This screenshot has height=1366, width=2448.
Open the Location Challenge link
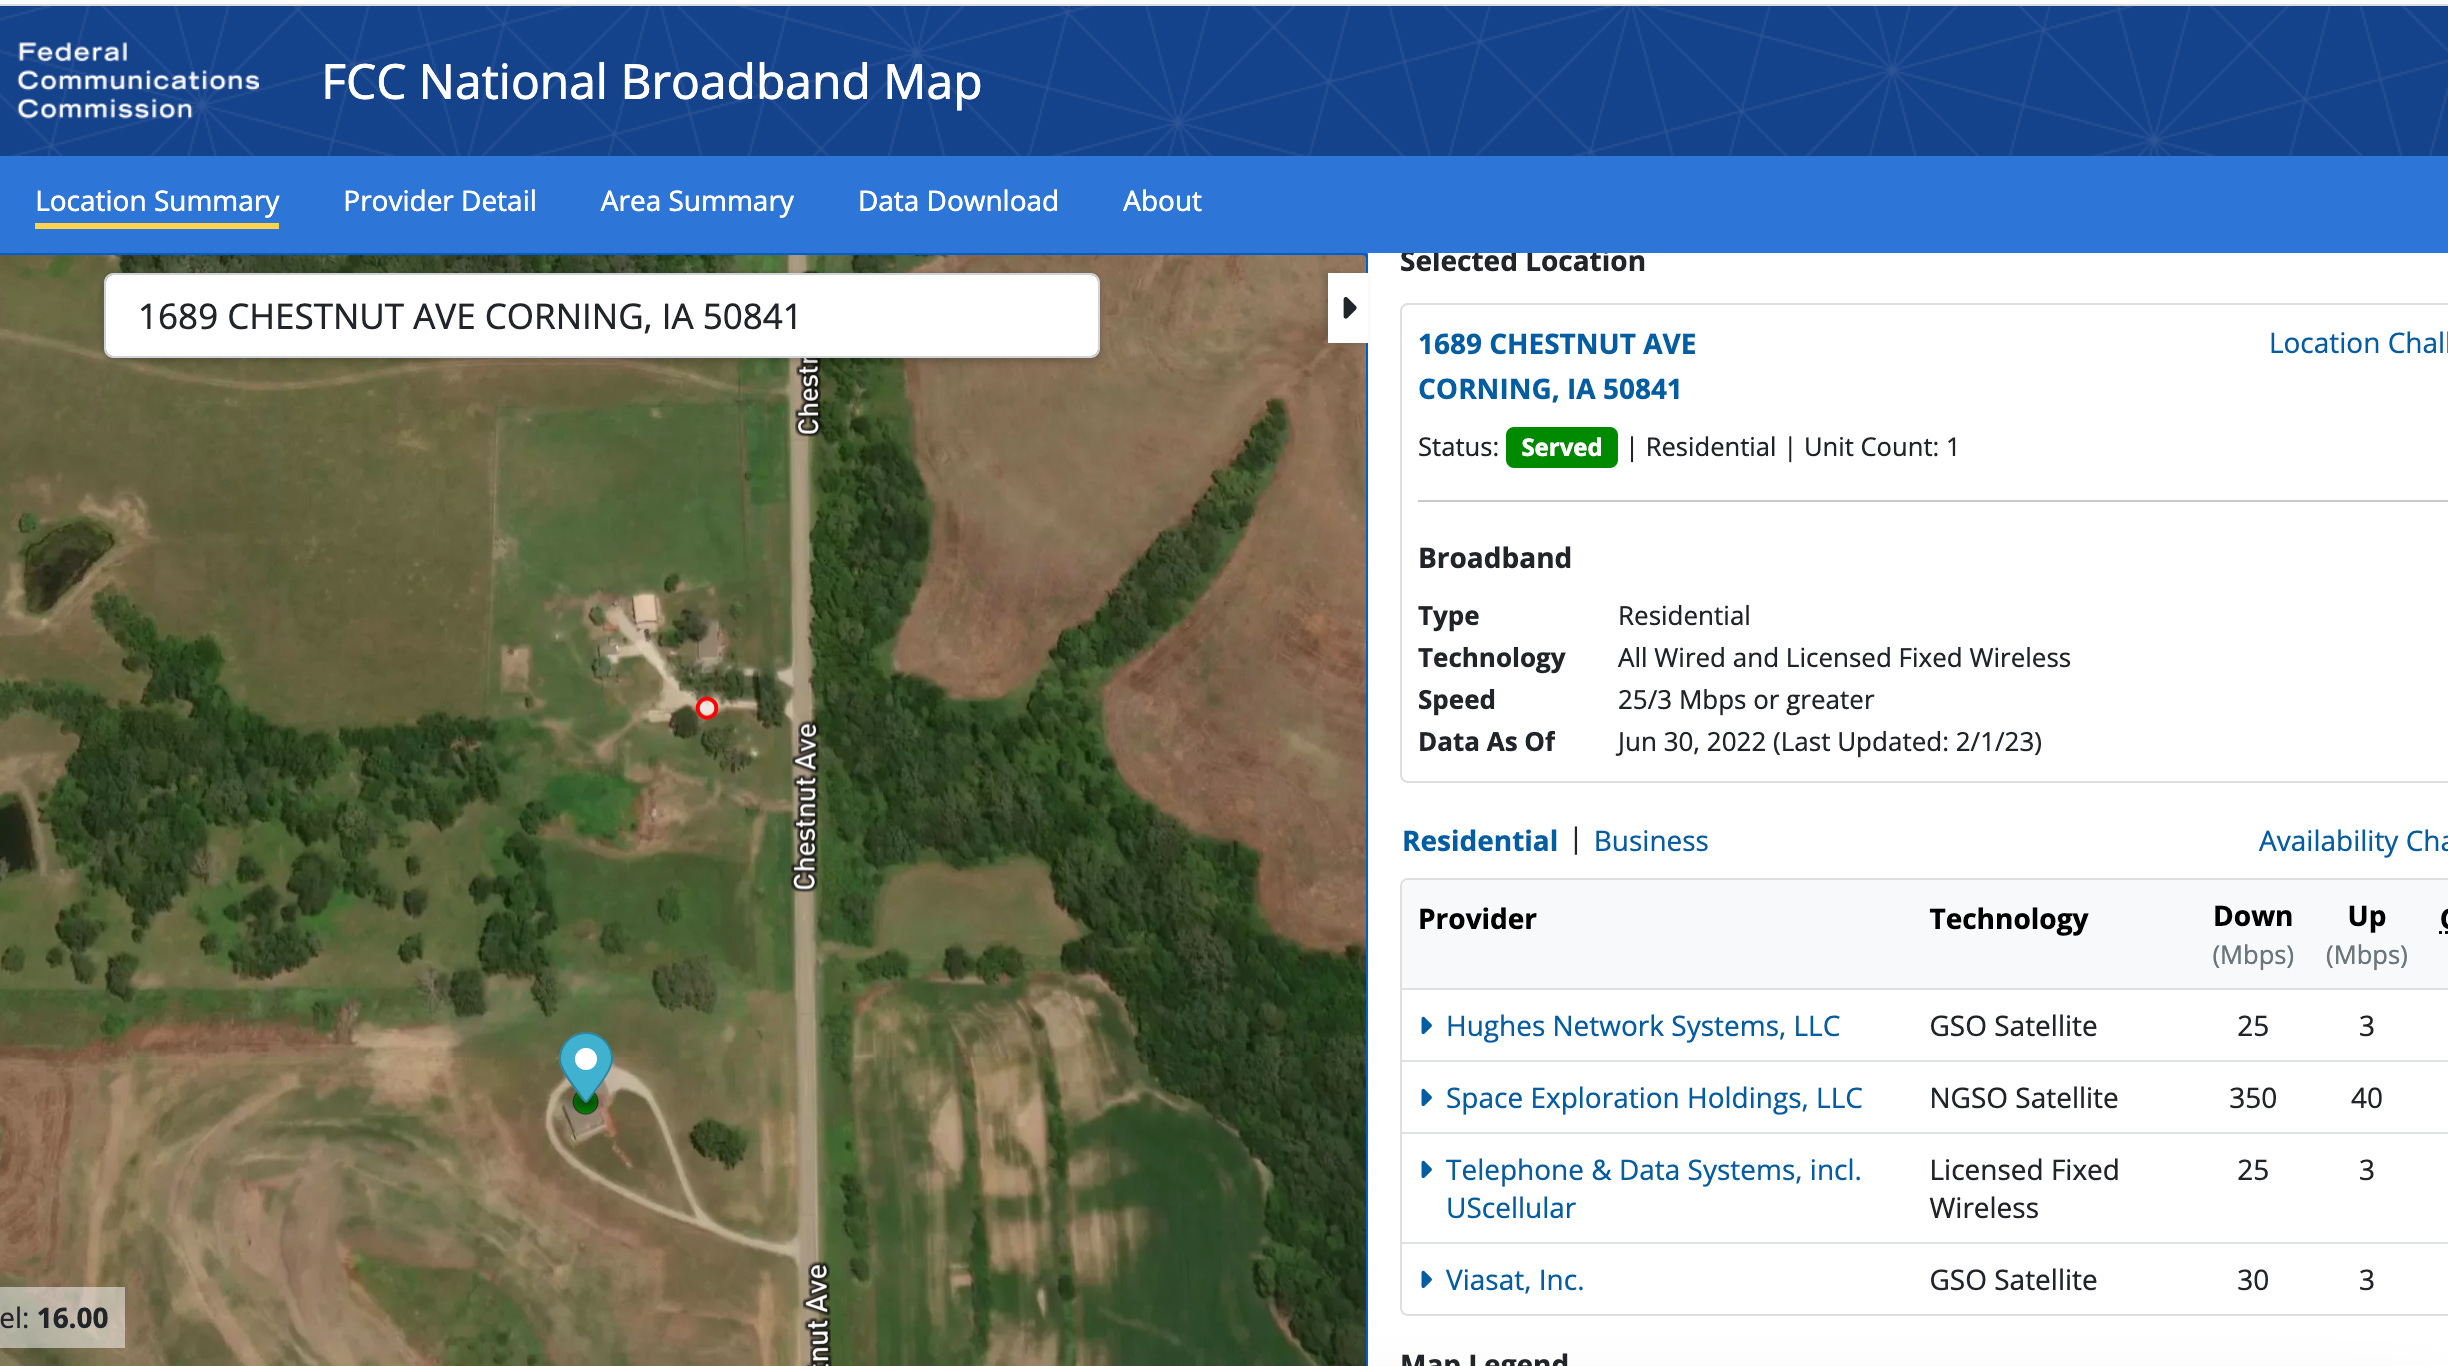[x=2355, y=343]
